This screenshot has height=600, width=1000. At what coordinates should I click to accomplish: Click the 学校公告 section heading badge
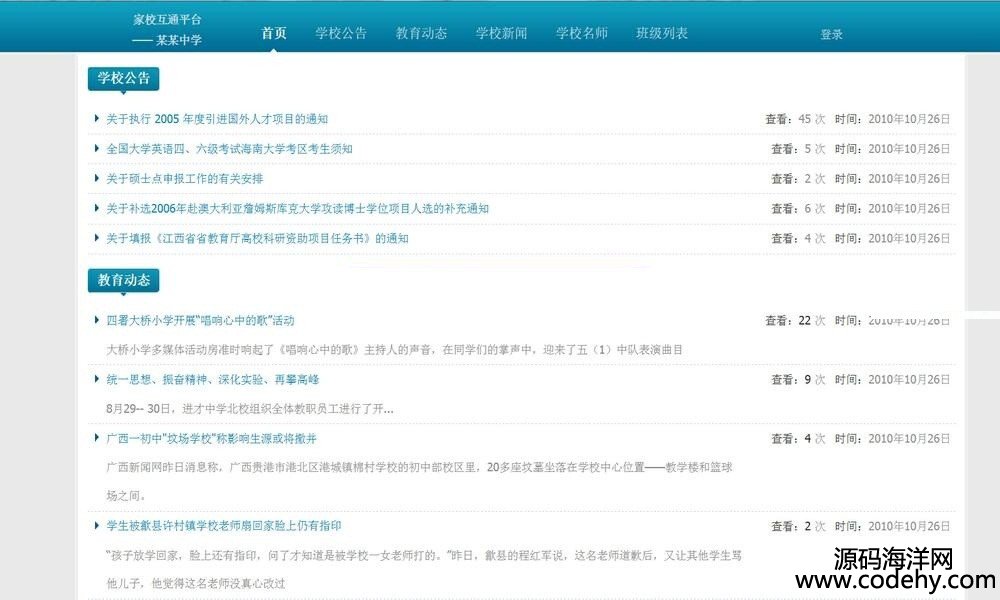tap(123, 80)
